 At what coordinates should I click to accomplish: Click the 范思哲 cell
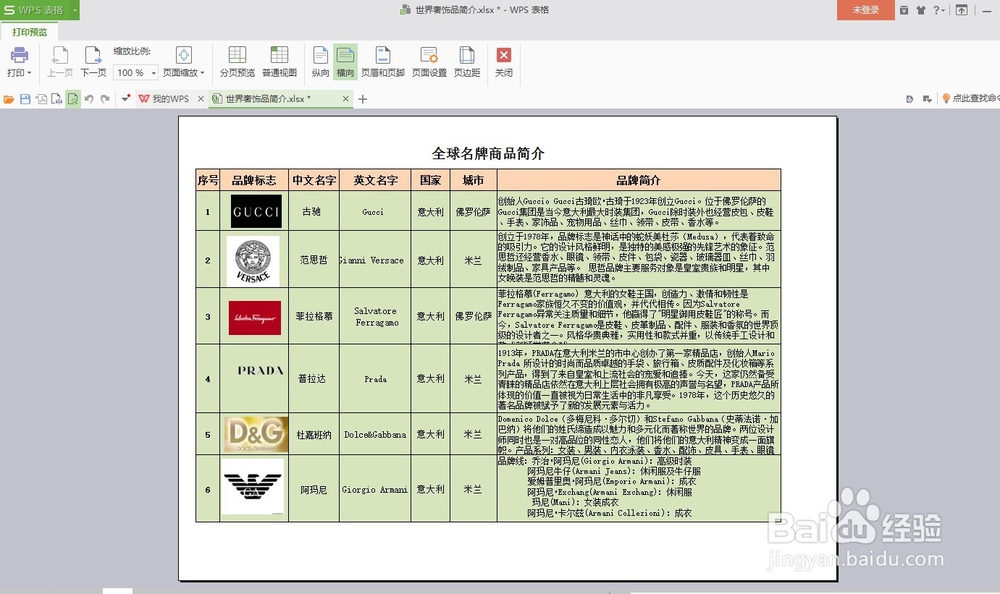click(314, 260)
